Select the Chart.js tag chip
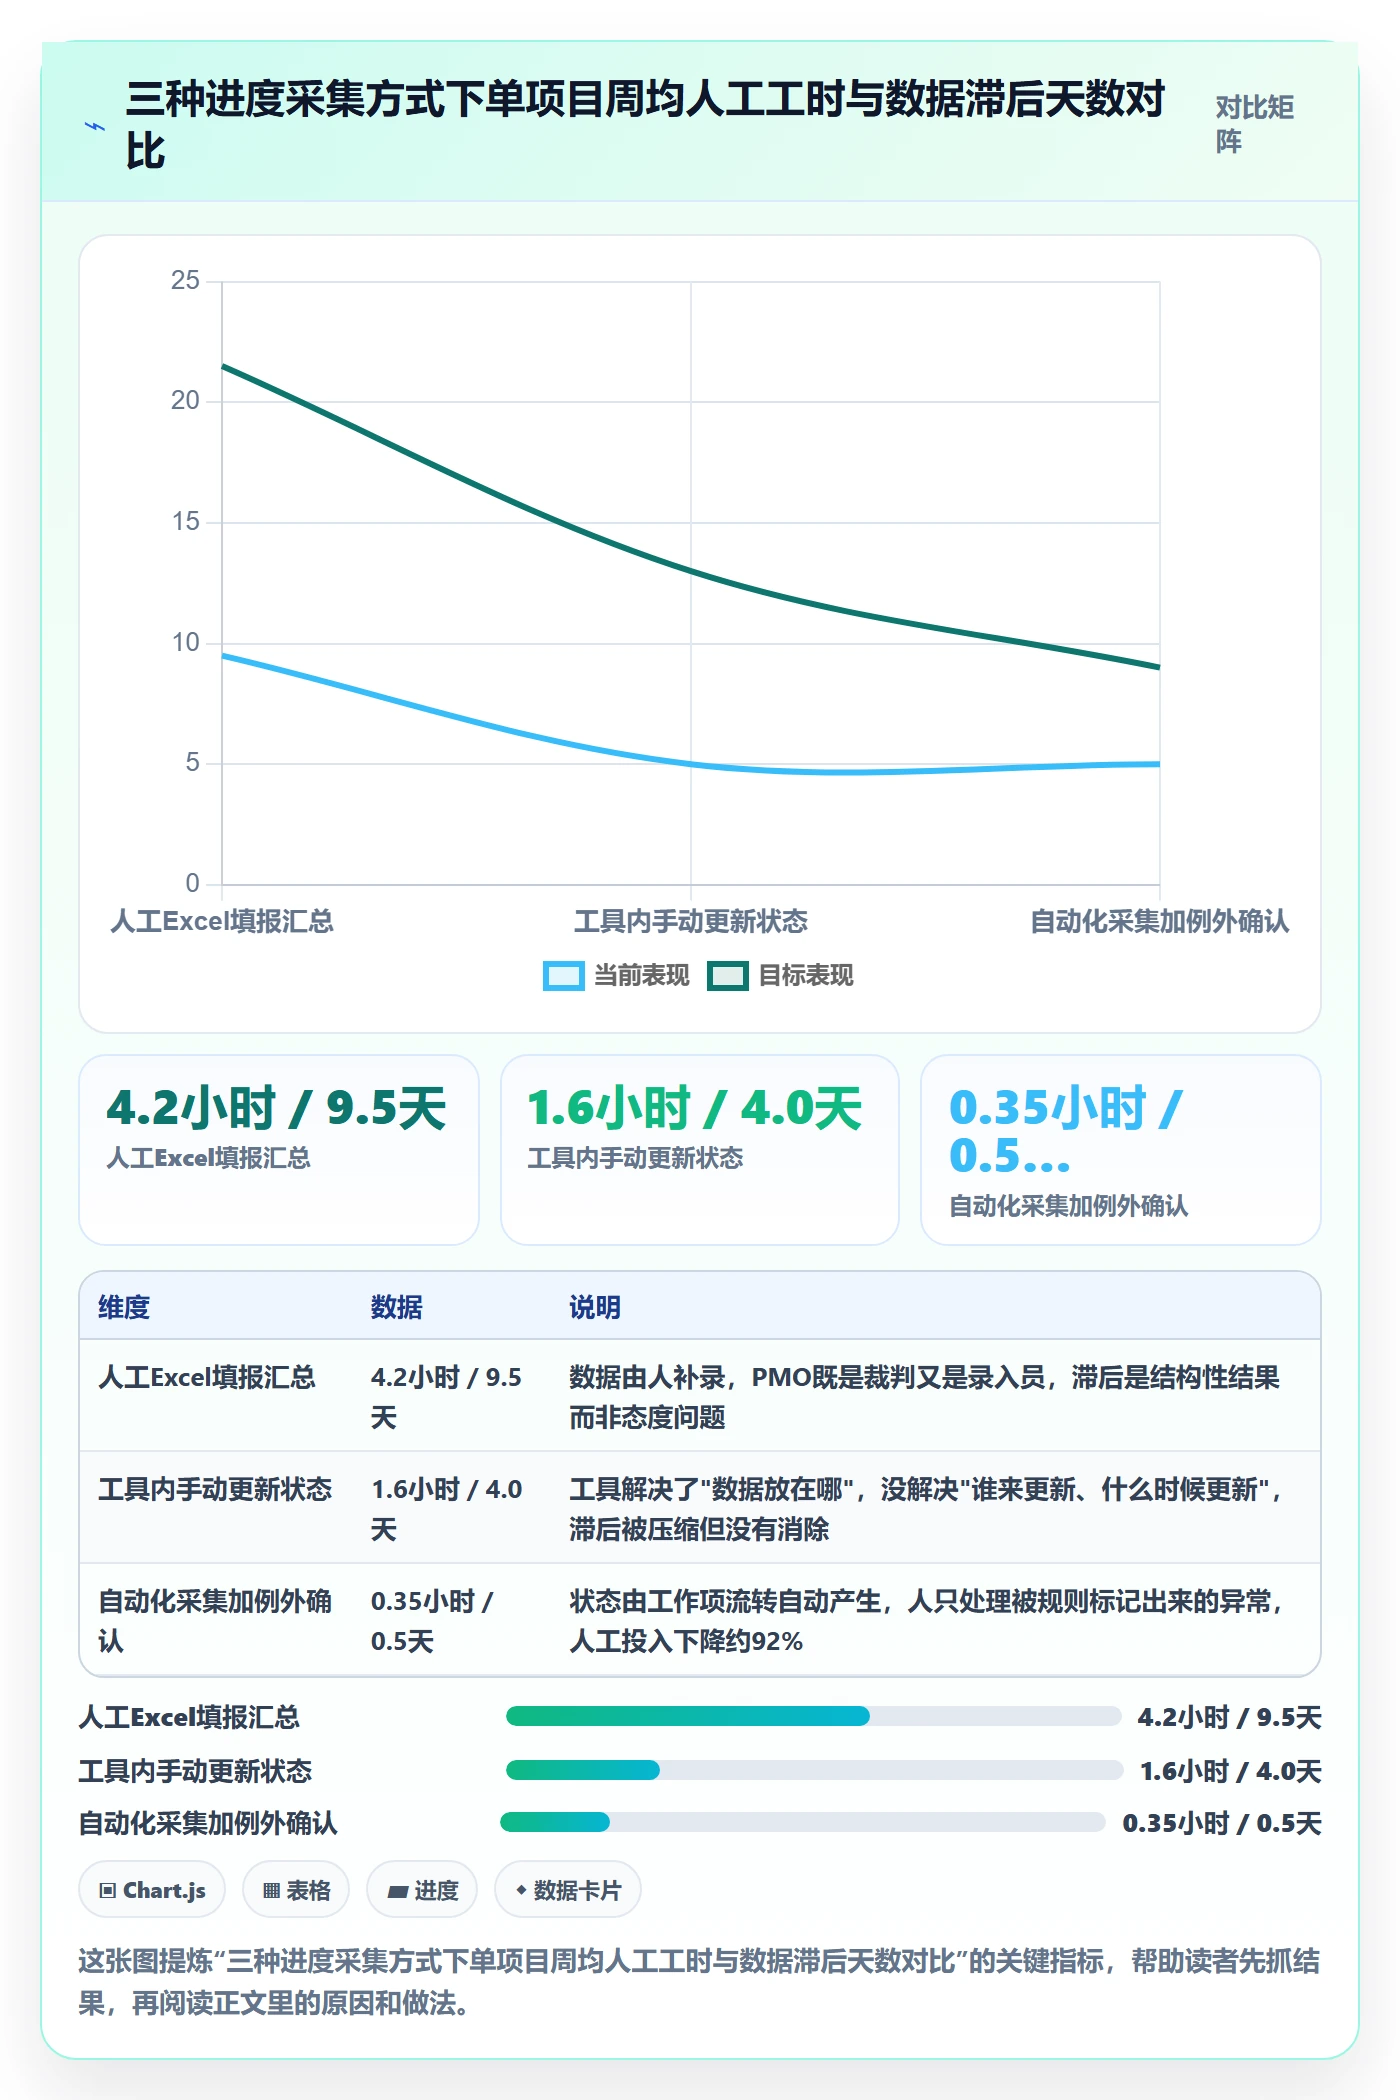 [152, 1890]
